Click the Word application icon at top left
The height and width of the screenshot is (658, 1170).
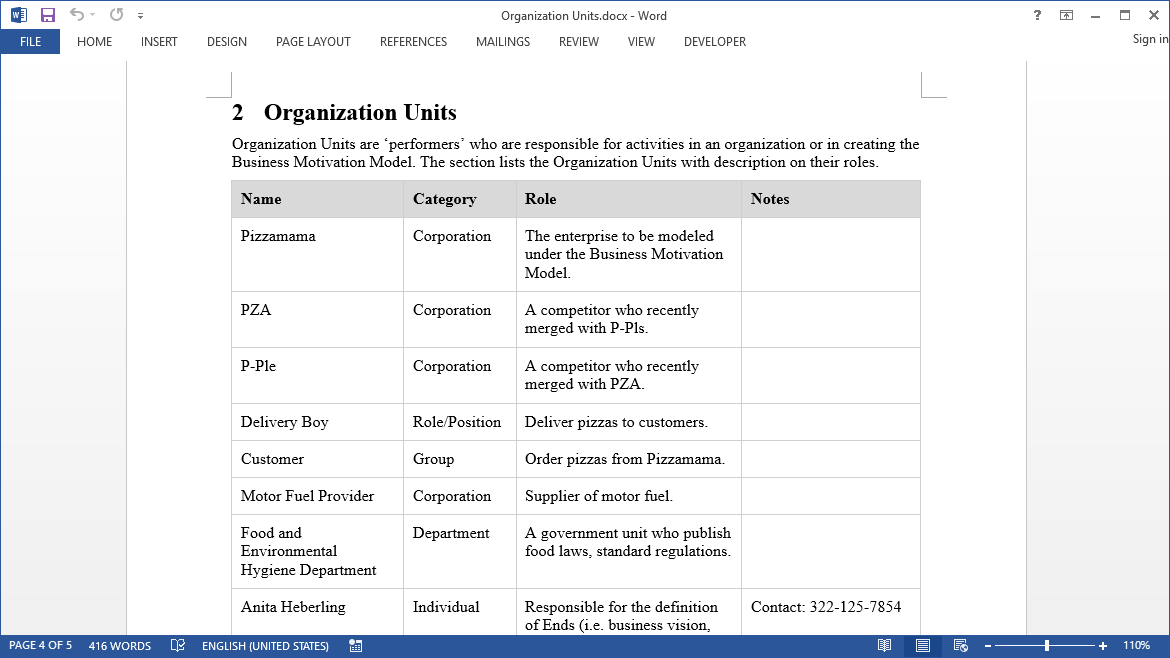click(x=19, y=15)
